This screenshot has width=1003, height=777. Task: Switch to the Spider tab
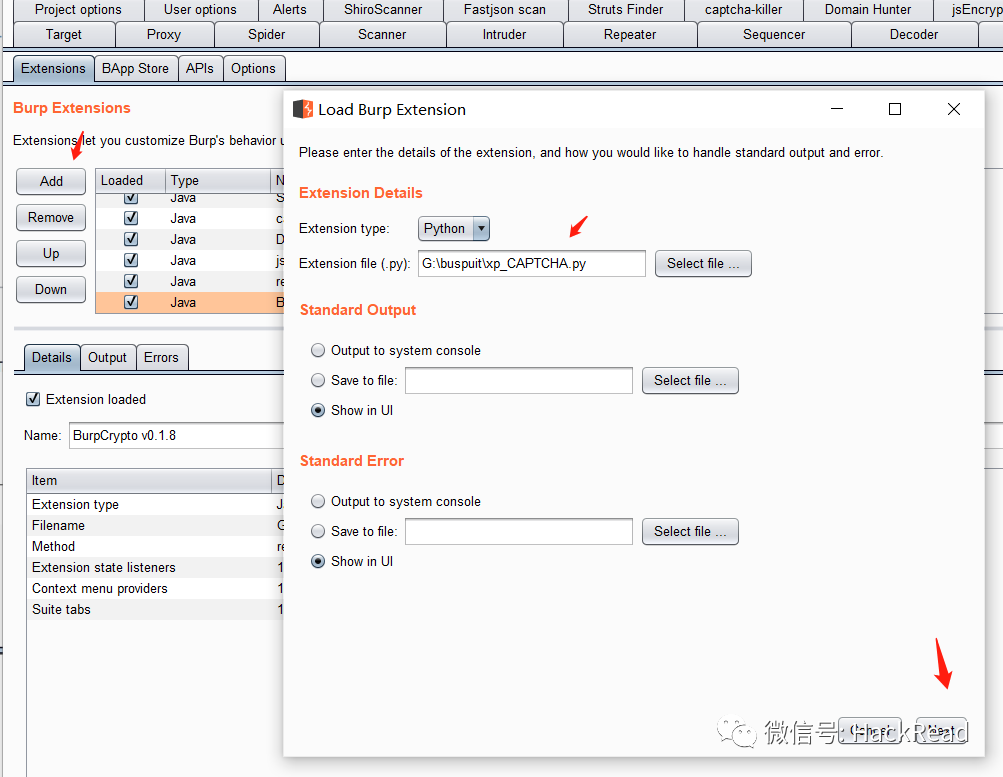click(267, 35)
